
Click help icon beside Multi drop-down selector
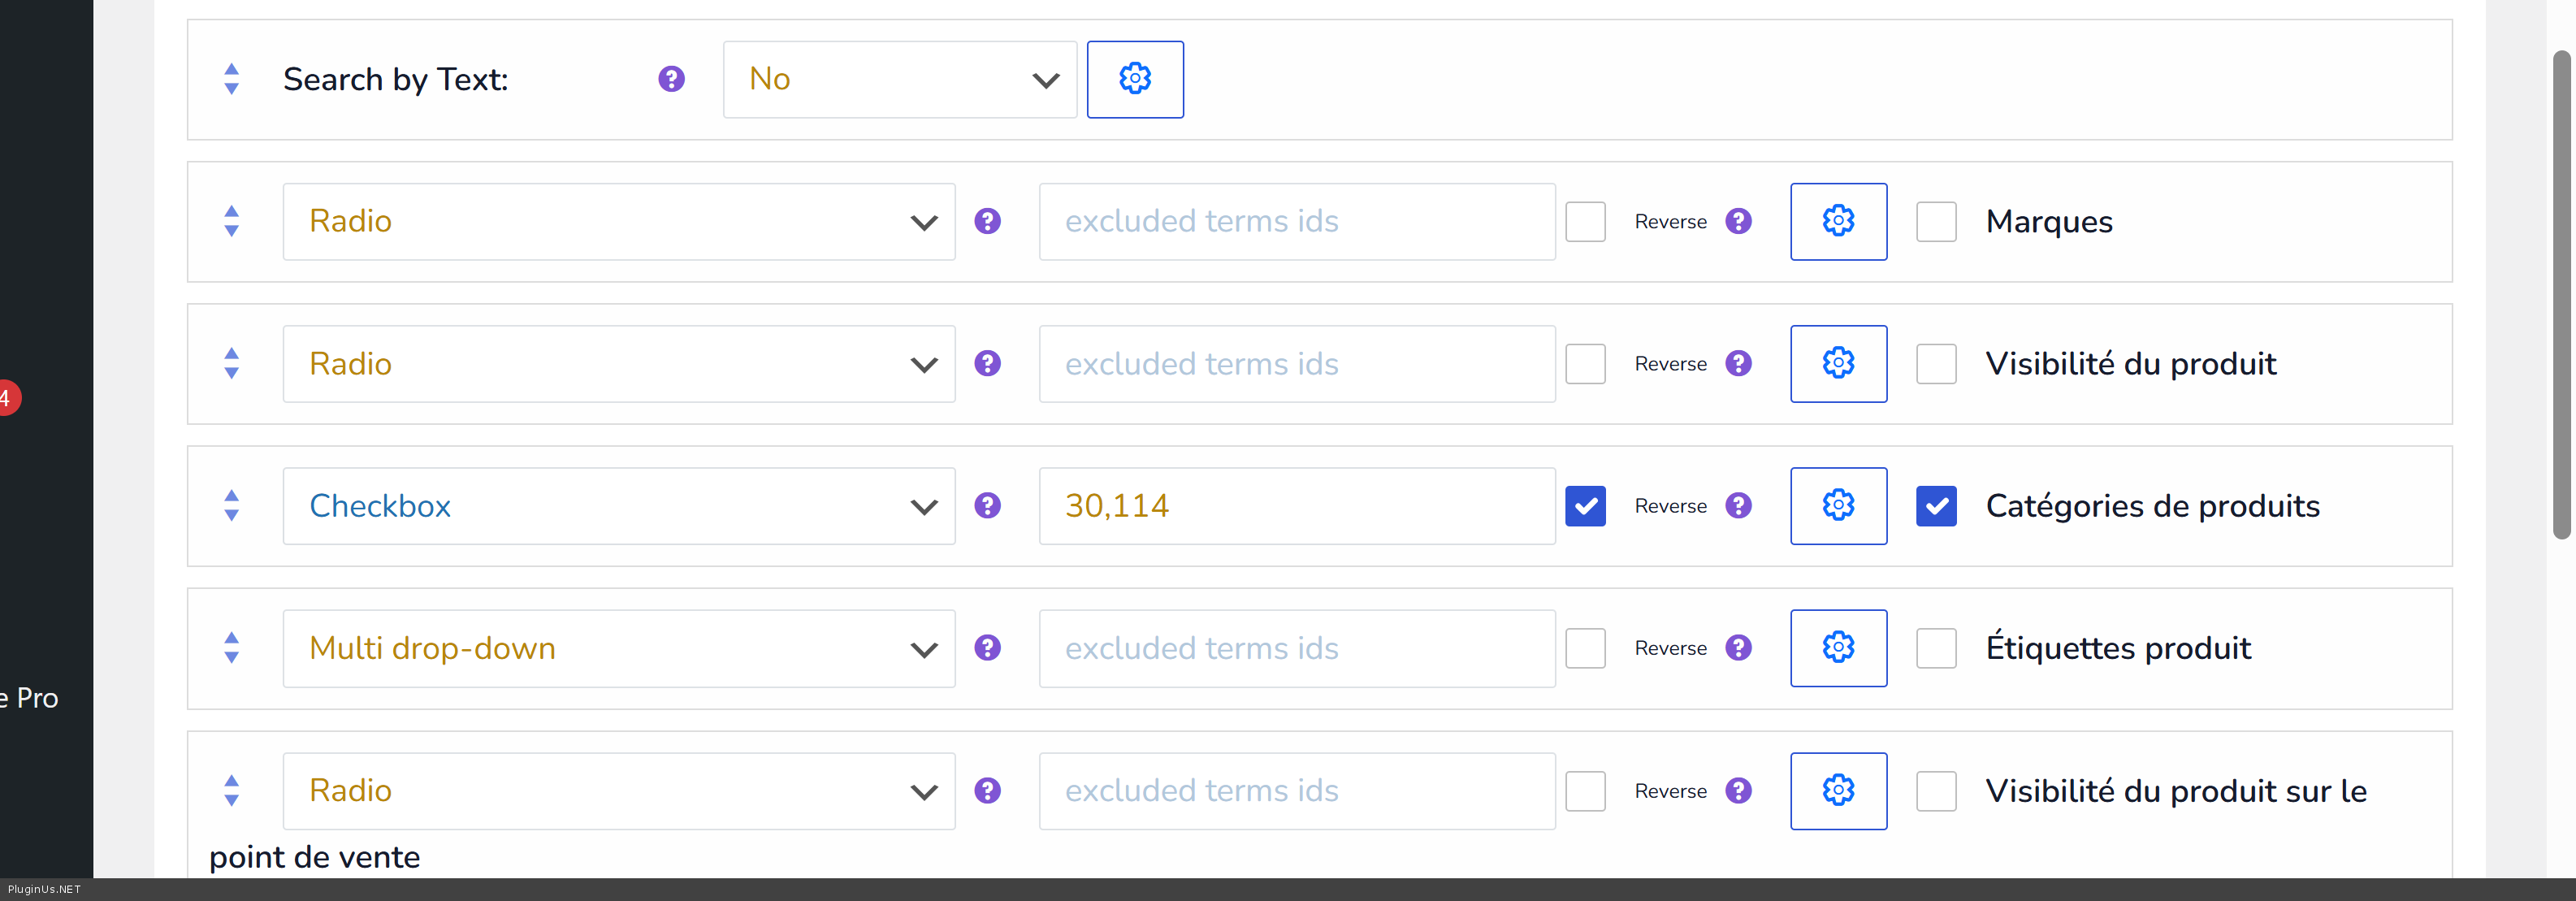988,648
